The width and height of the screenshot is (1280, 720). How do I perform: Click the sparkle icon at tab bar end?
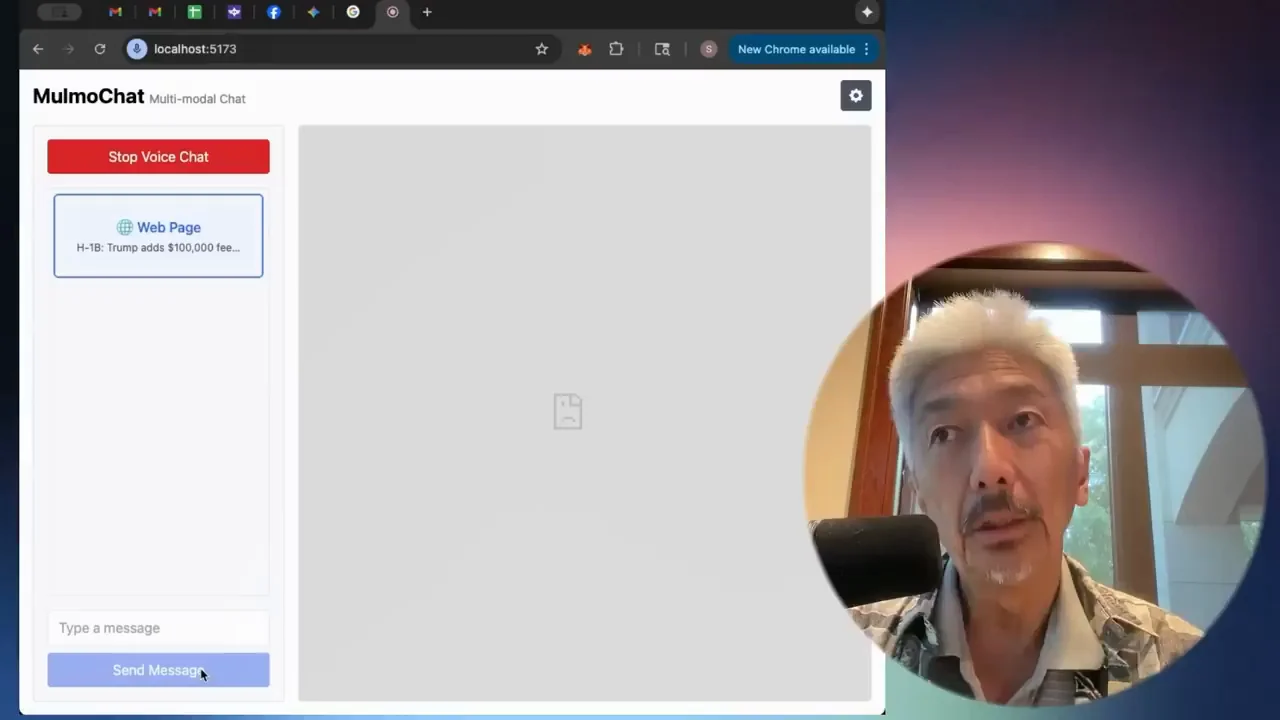[866, 12]
